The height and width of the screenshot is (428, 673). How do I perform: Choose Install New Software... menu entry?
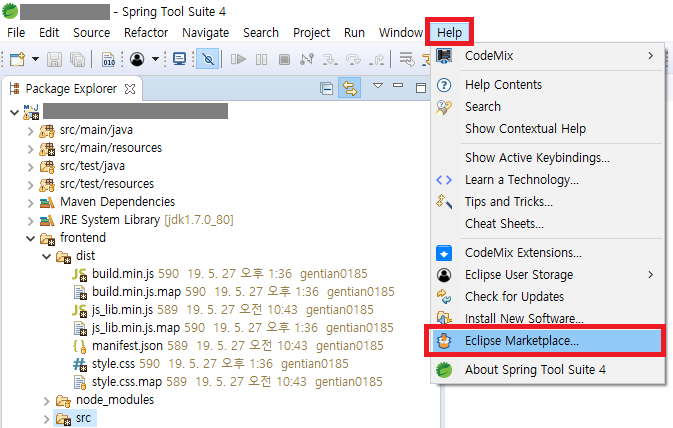pos(524,319)
